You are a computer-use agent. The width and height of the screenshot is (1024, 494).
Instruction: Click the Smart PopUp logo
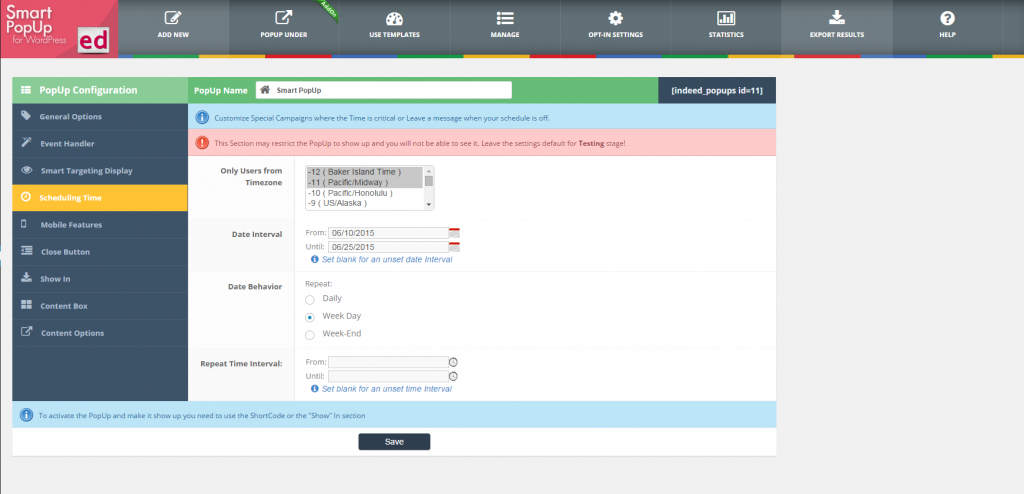pyautogui.click(x=59, y=28)
